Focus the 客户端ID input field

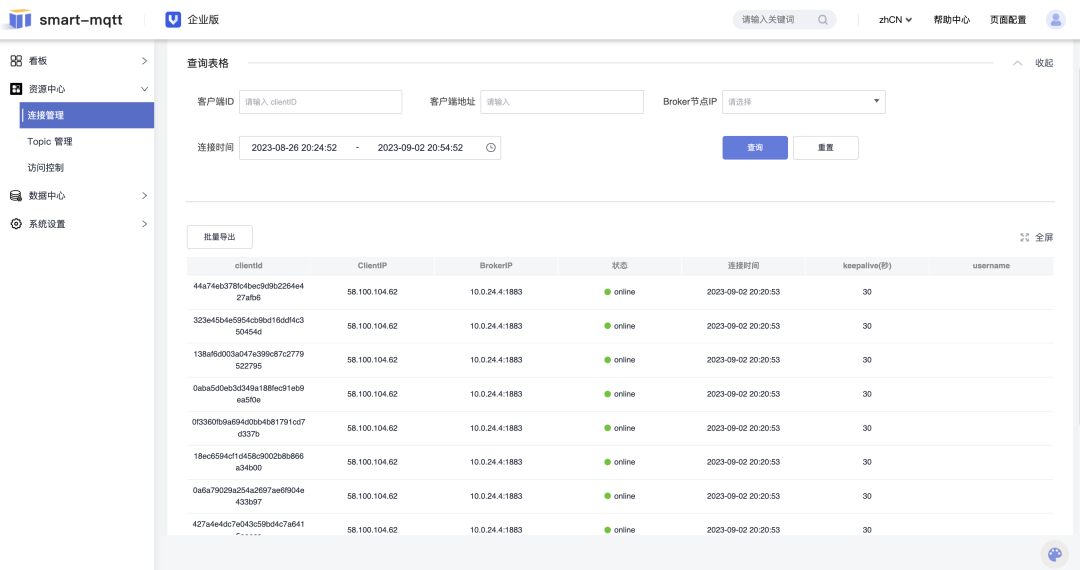point(320,102)
